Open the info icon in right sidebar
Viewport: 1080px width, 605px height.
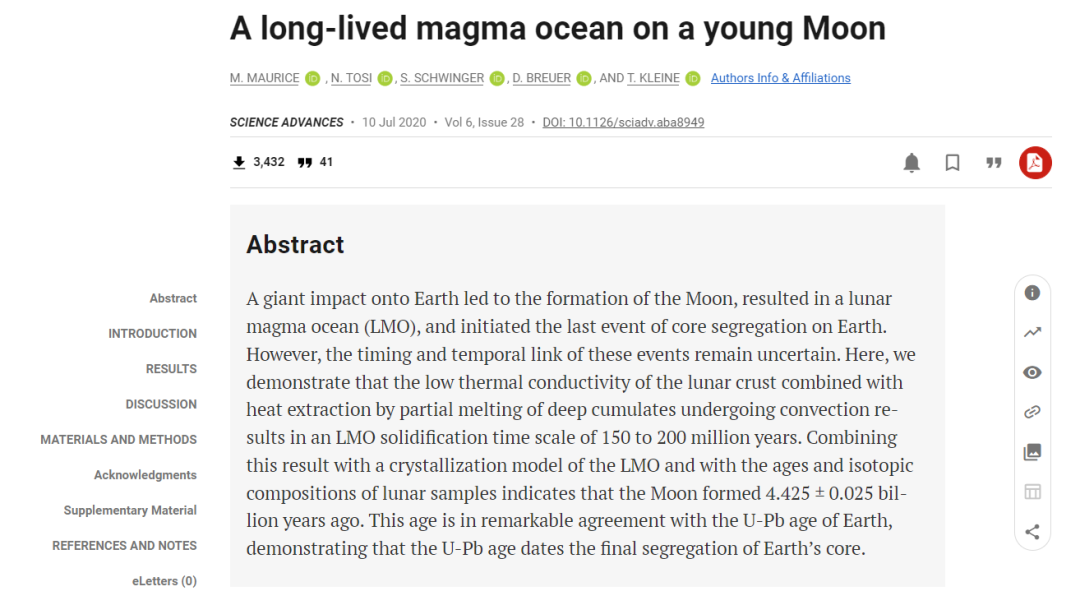tap(1032, 293)
